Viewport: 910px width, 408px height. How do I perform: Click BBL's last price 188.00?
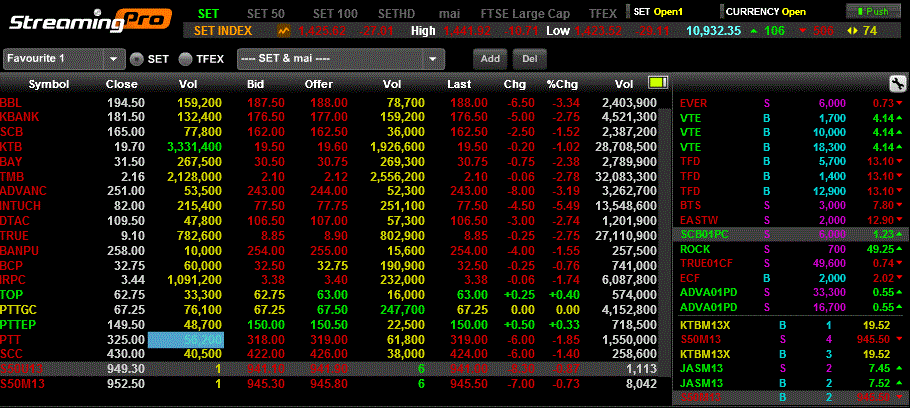(x=468, y=103)
